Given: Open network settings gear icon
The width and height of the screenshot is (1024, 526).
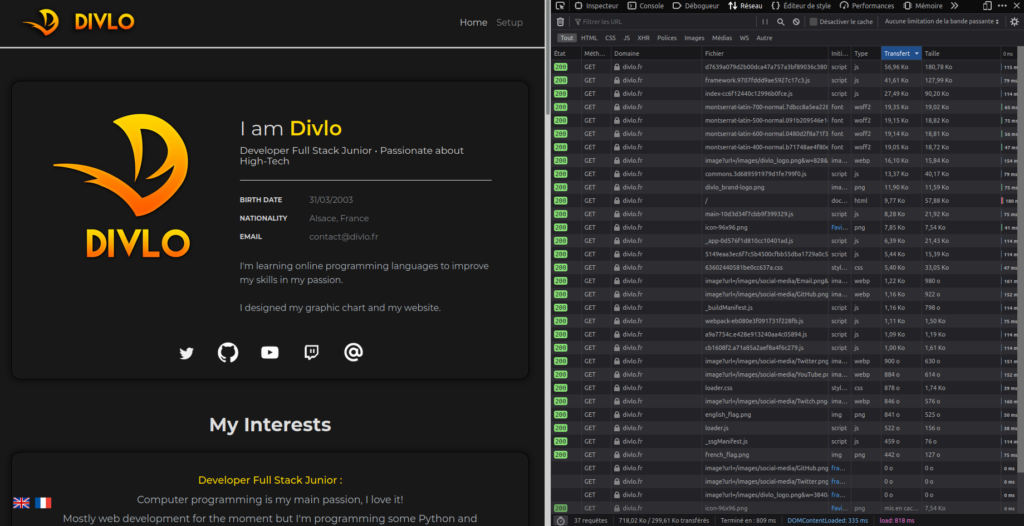Looking at the screenshot, I should pos(1014,22).
